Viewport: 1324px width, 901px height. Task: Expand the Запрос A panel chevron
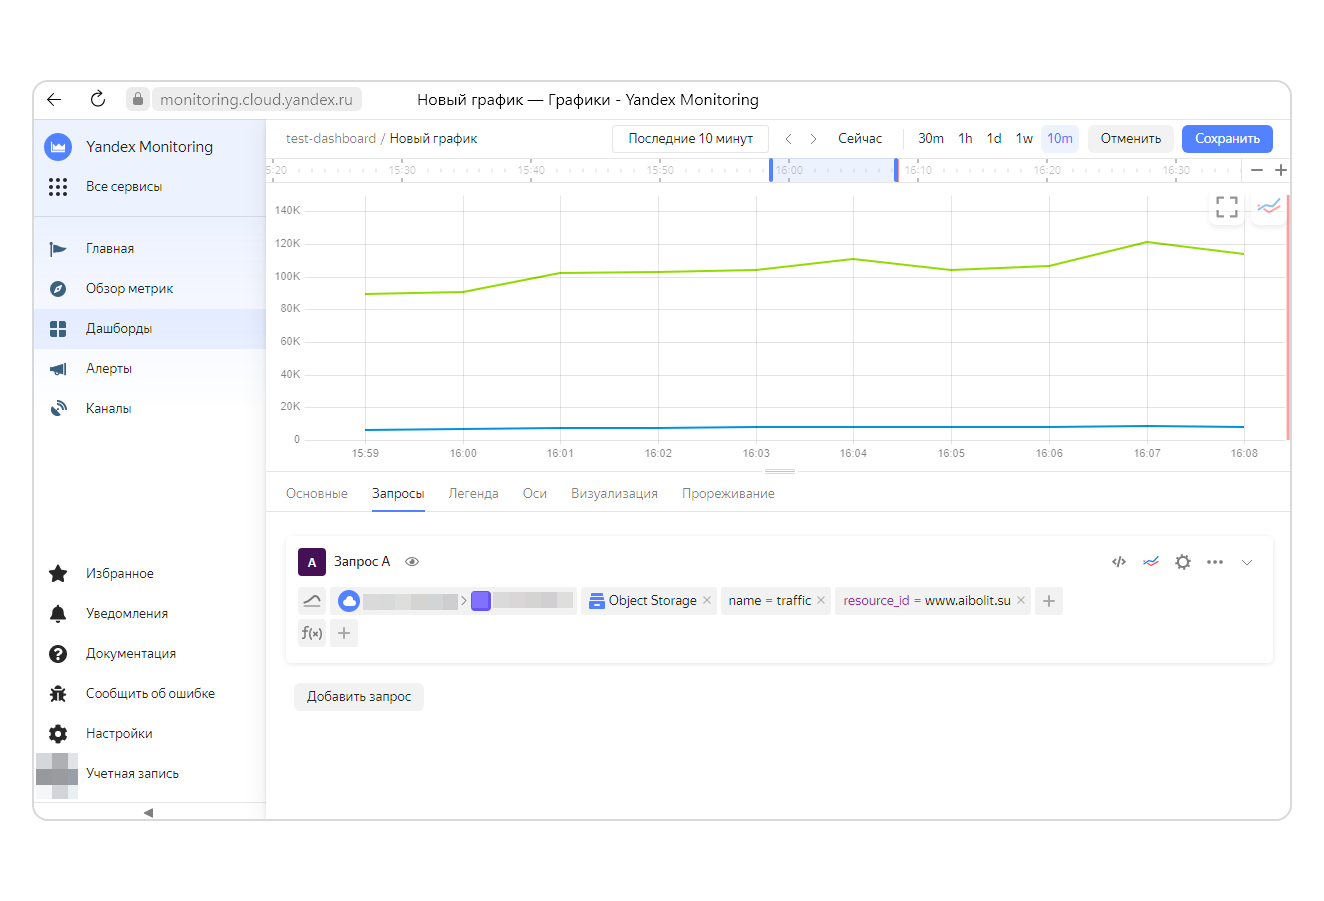click(x=1247, y=562)
